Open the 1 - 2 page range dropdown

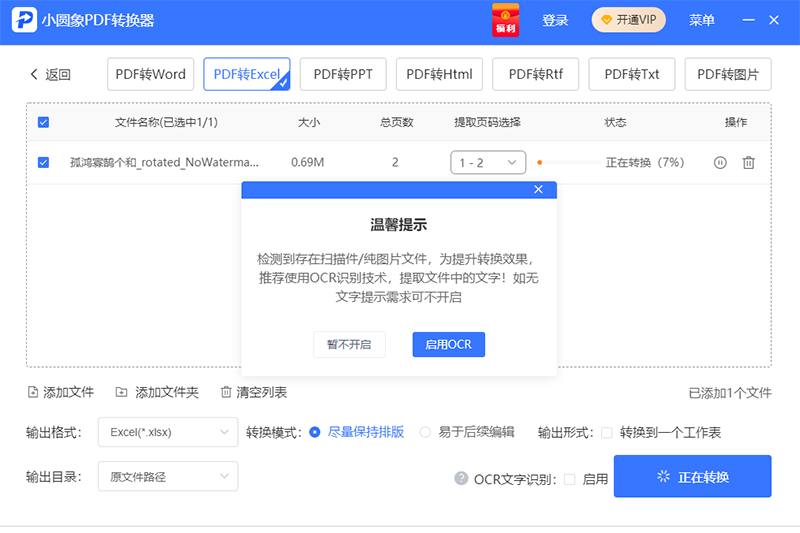tap(488, 162)
